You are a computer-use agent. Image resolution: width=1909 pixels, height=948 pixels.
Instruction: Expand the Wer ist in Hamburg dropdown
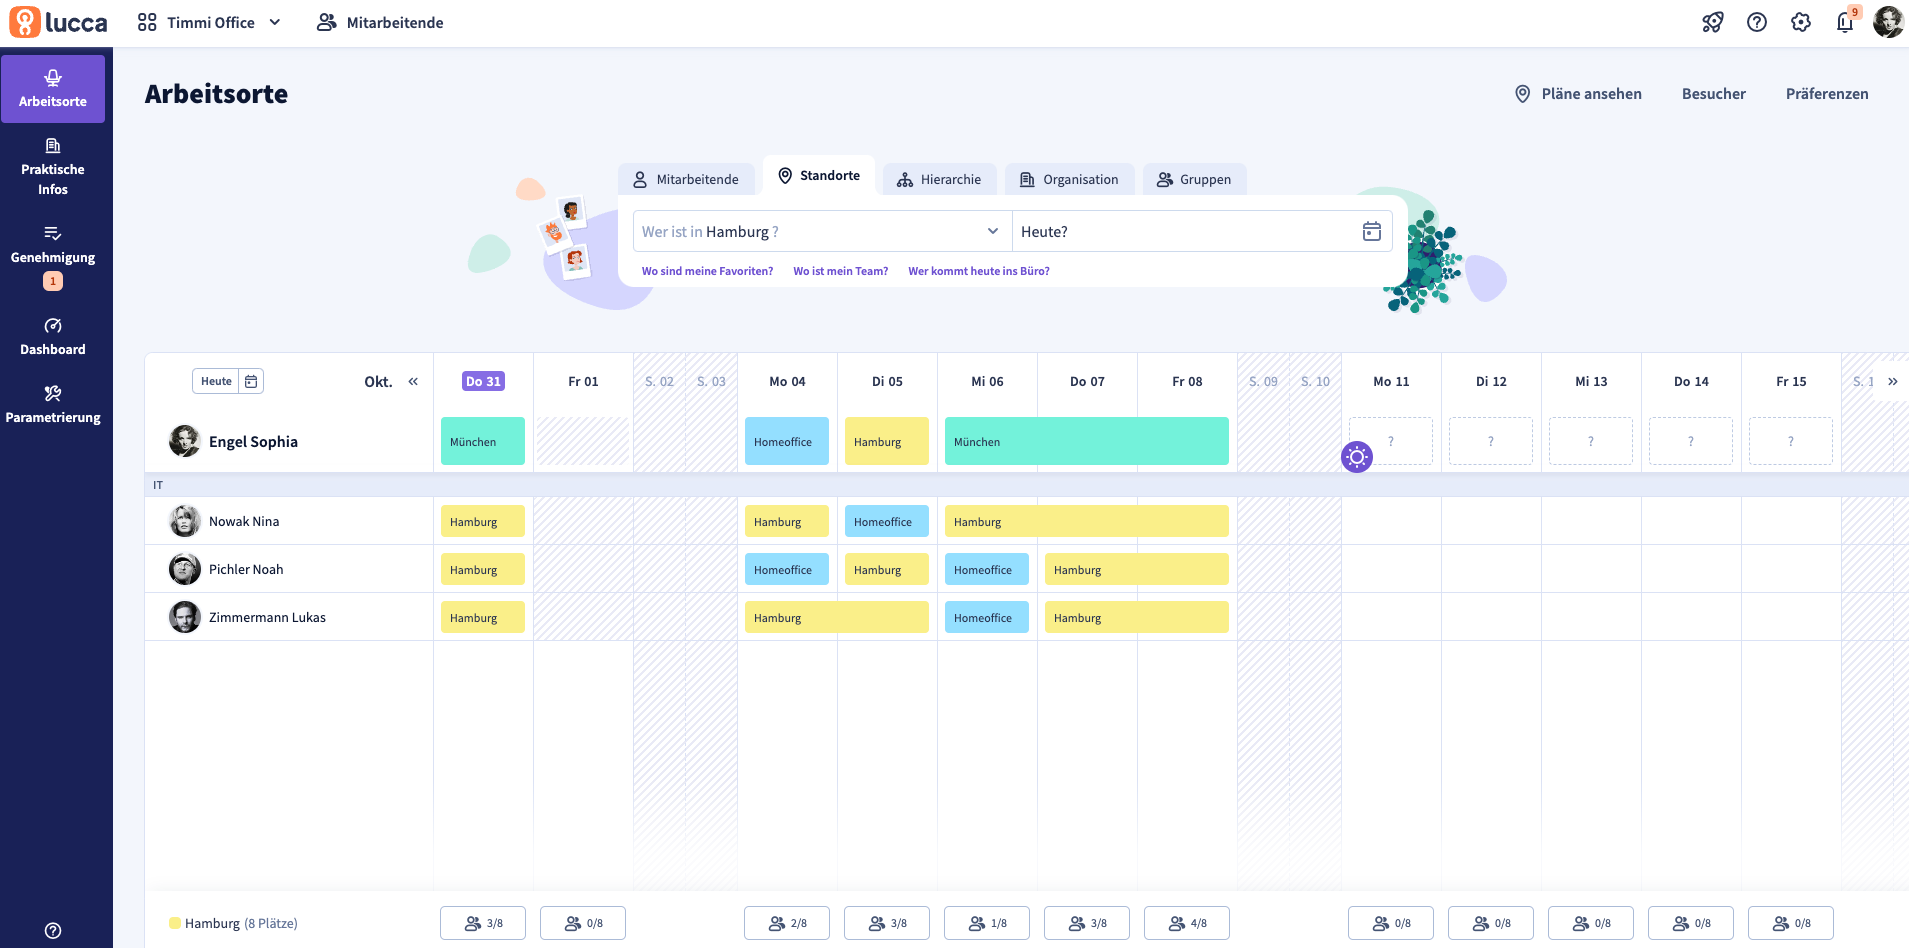[822, 231]
